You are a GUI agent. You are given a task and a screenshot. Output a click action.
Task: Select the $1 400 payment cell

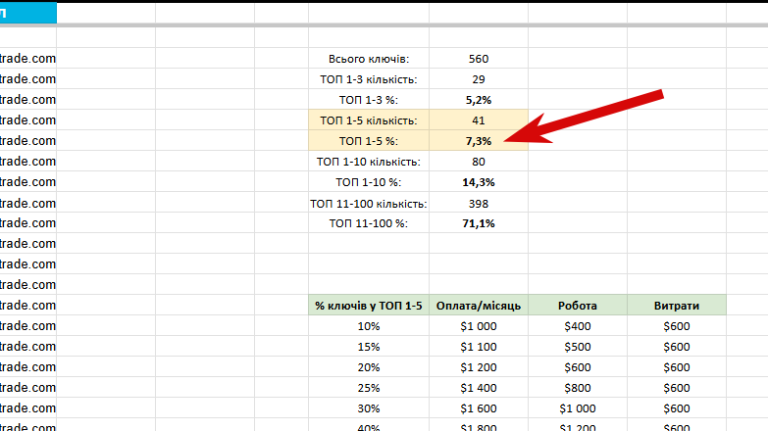coord(479,388)
